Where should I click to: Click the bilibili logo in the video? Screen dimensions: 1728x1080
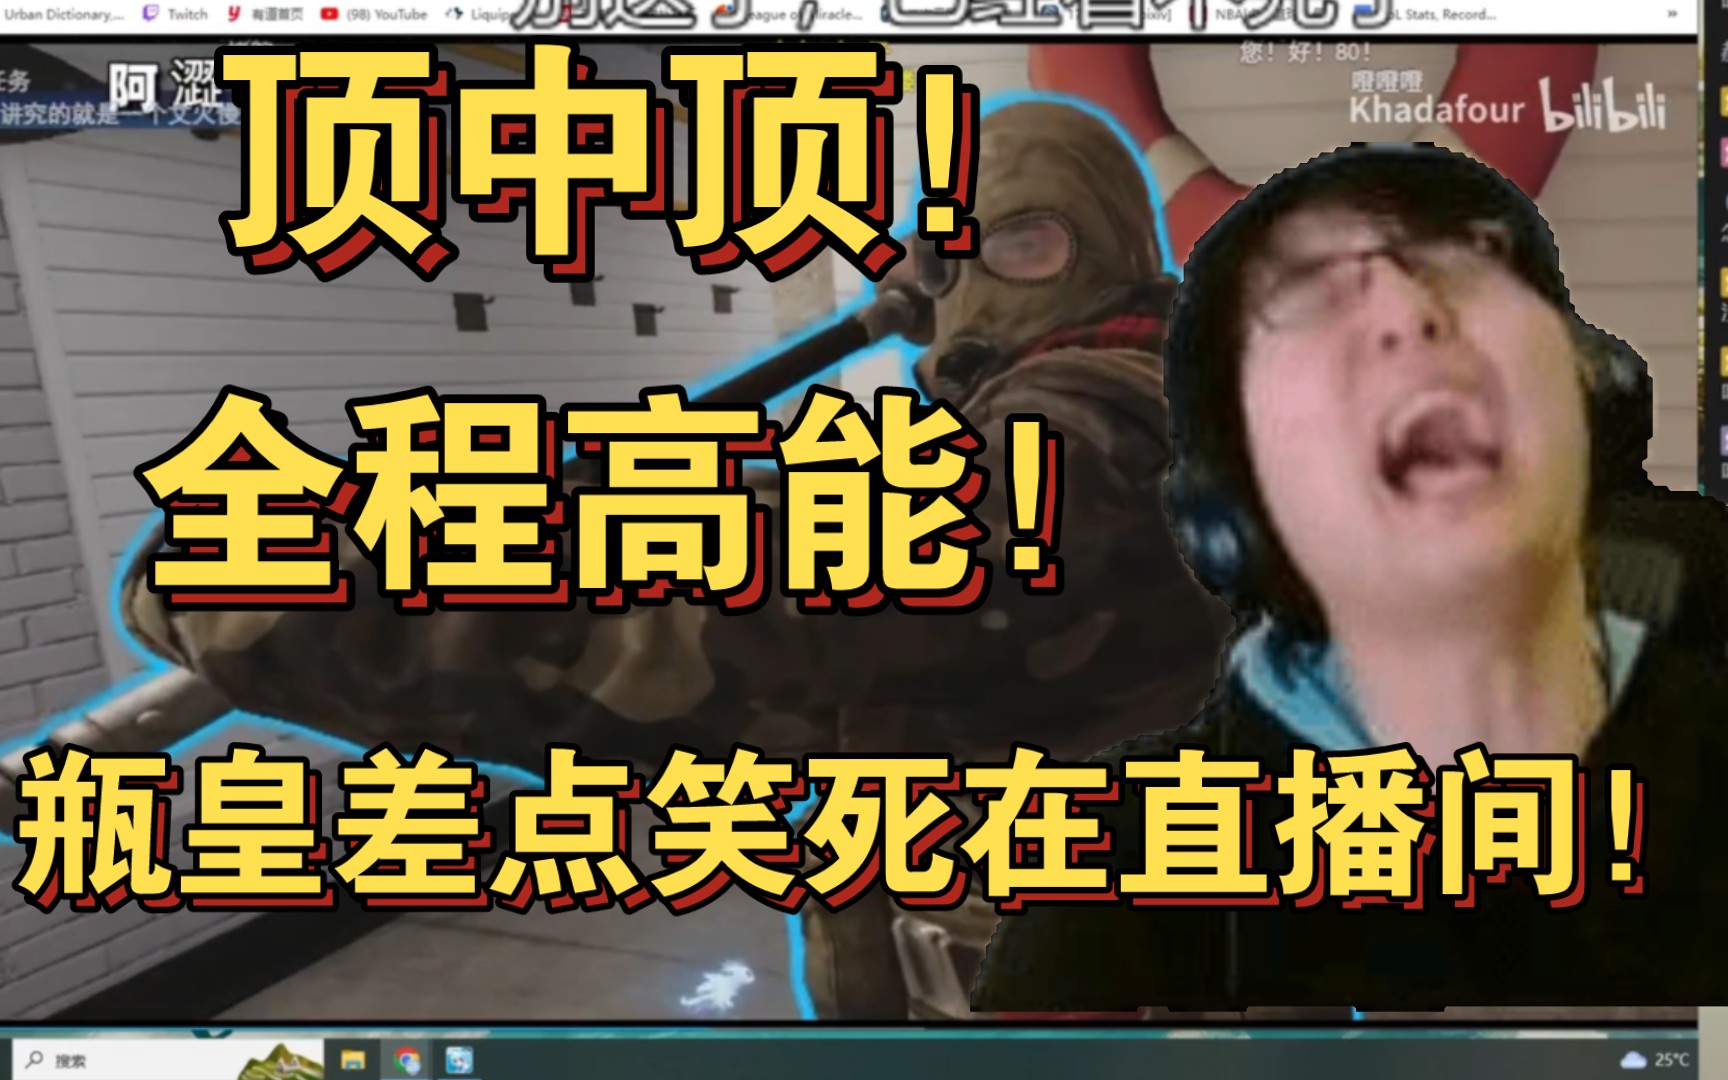1603,106
